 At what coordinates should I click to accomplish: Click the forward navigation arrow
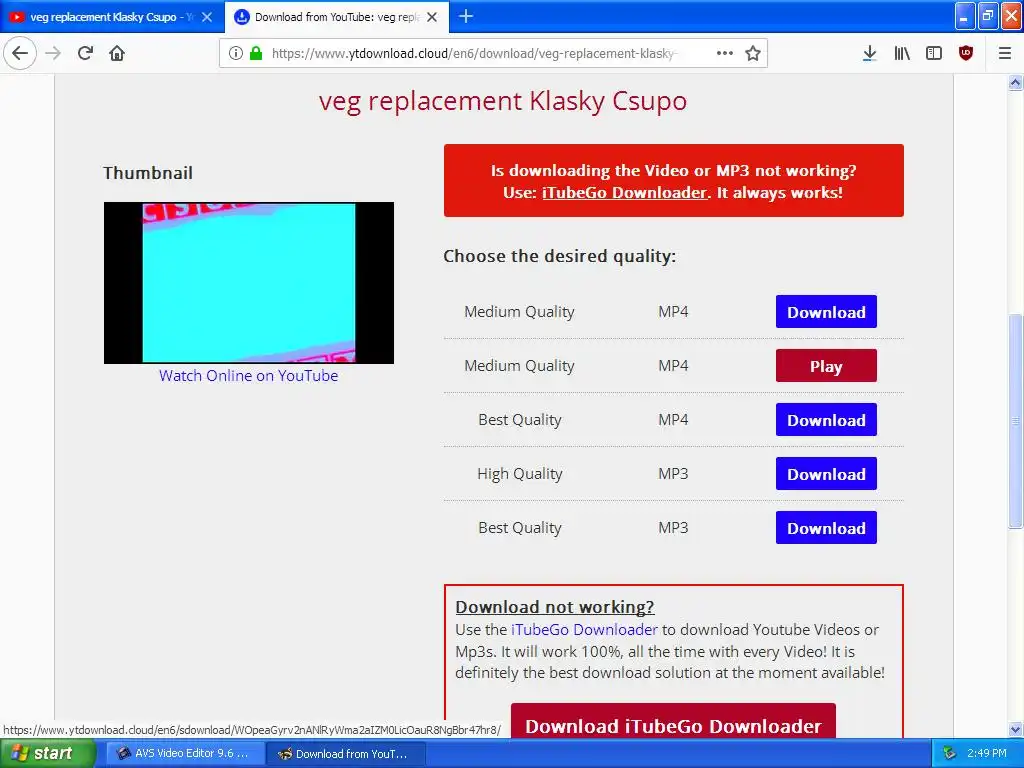(x=53, y=54)
